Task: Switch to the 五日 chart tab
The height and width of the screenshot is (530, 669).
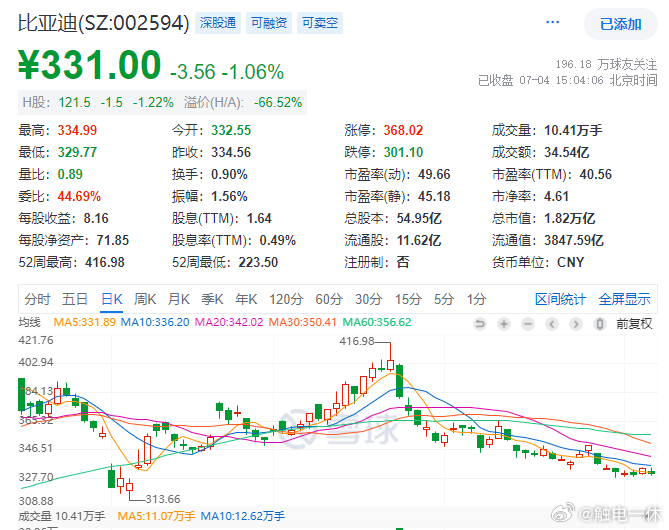Action: tap(75, 299)
